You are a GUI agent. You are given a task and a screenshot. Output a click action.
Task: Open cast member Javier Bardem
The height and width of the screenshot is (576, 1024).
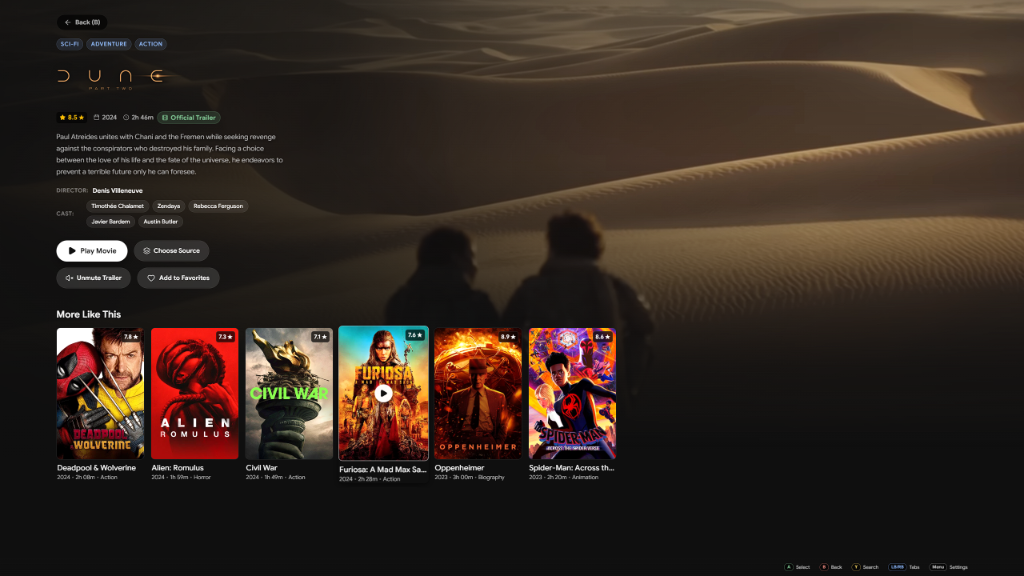coord(110,221)
